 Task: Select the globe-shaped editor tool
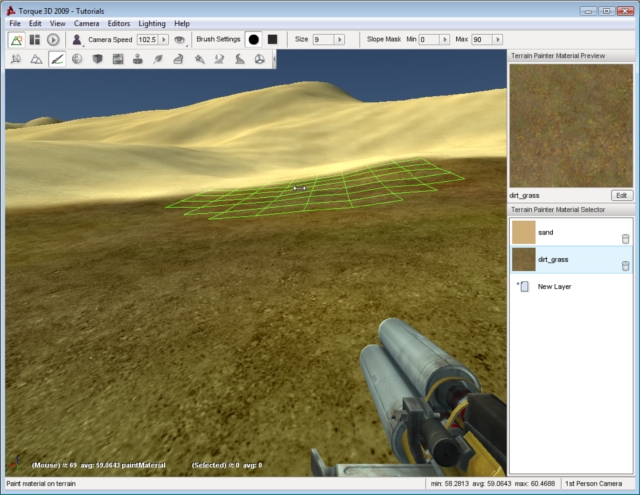point(77,60)
